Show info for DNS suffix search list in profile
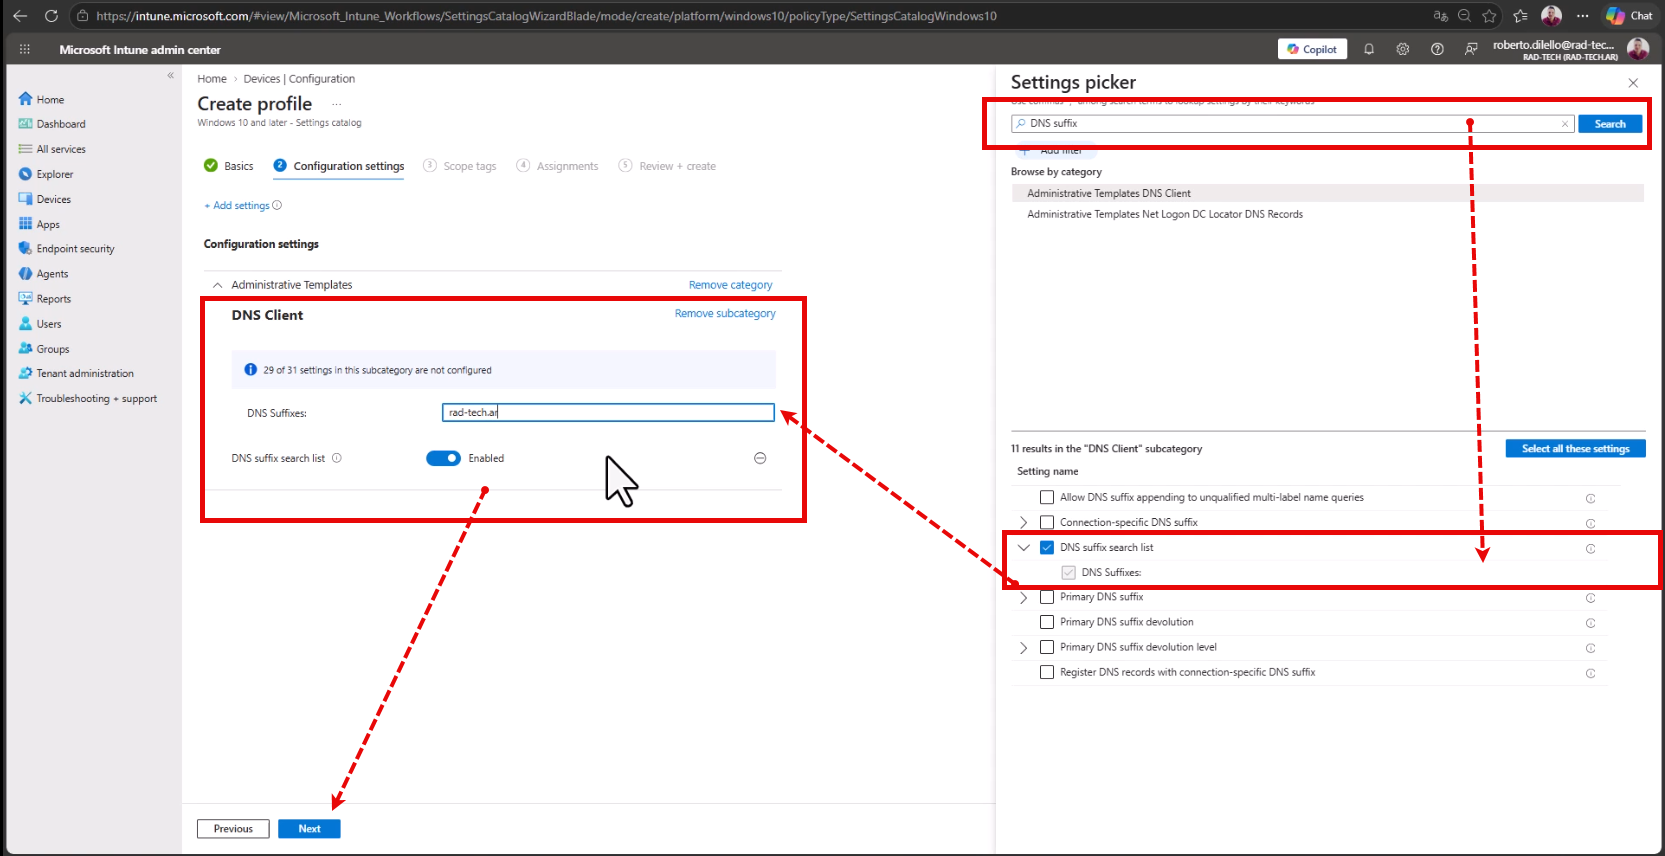 (x=337, y=458)
